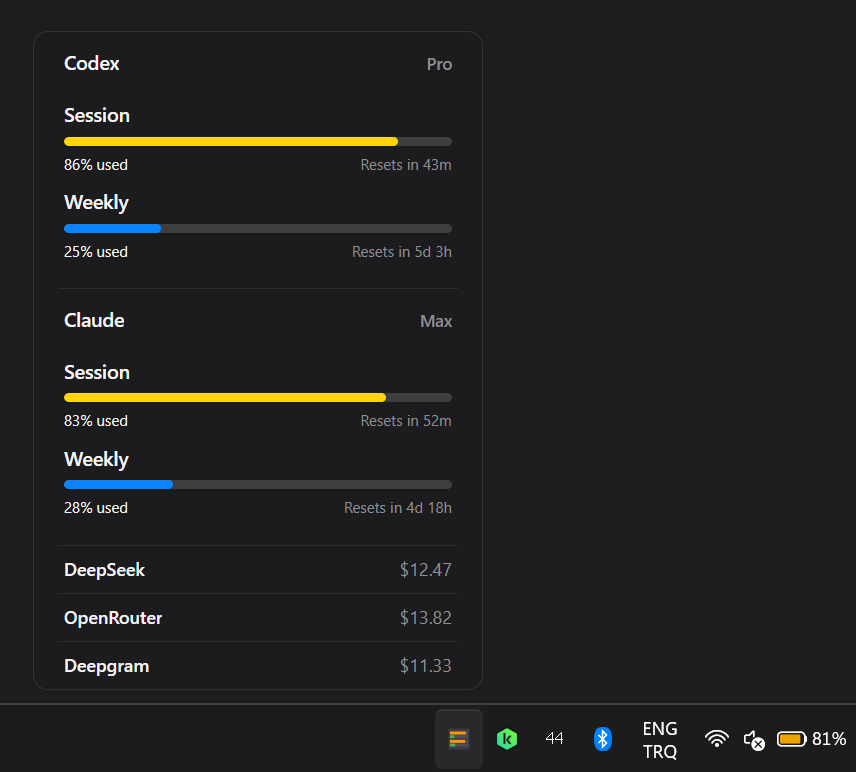Click the Deepgram $11.33 balance
The image size is (856, 772).
click(x=425, y=666)
